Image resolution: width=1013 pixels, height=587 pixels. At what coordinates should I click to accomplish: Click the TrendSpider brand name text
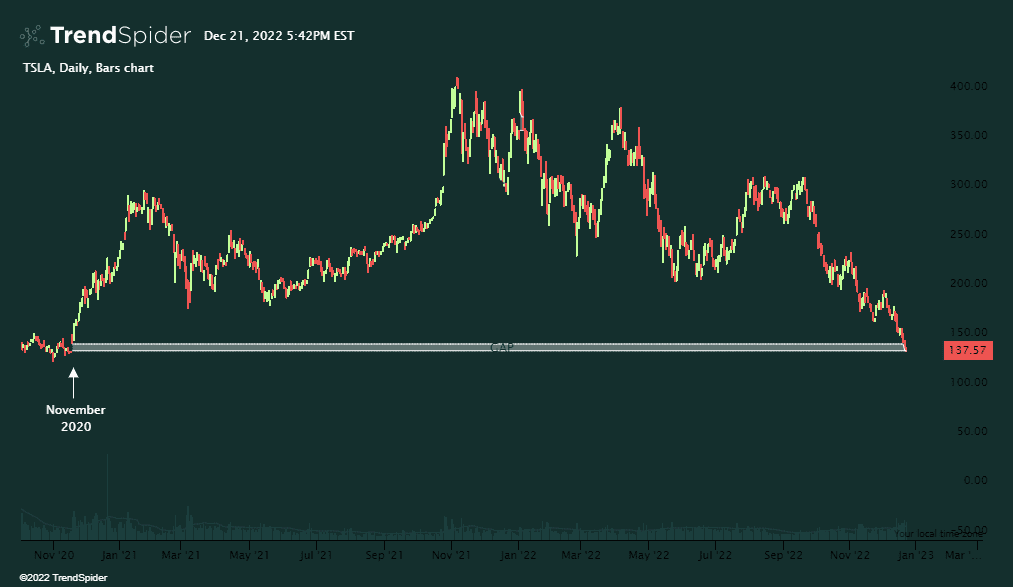pos(120,36)
